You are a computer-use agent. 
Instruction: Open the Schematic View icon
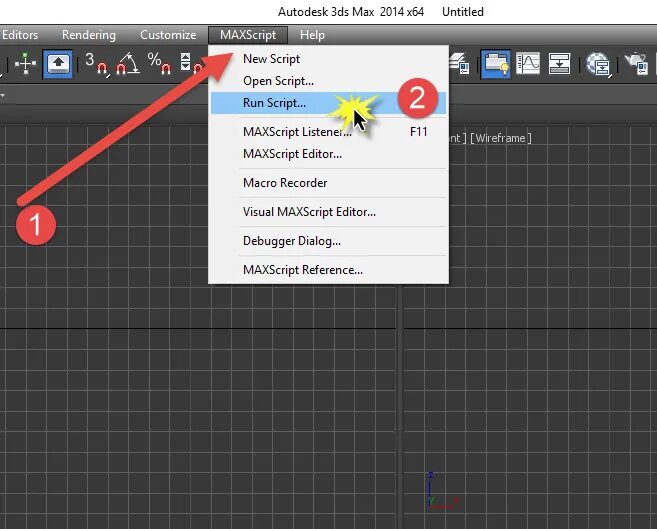(x=559, y=64)
